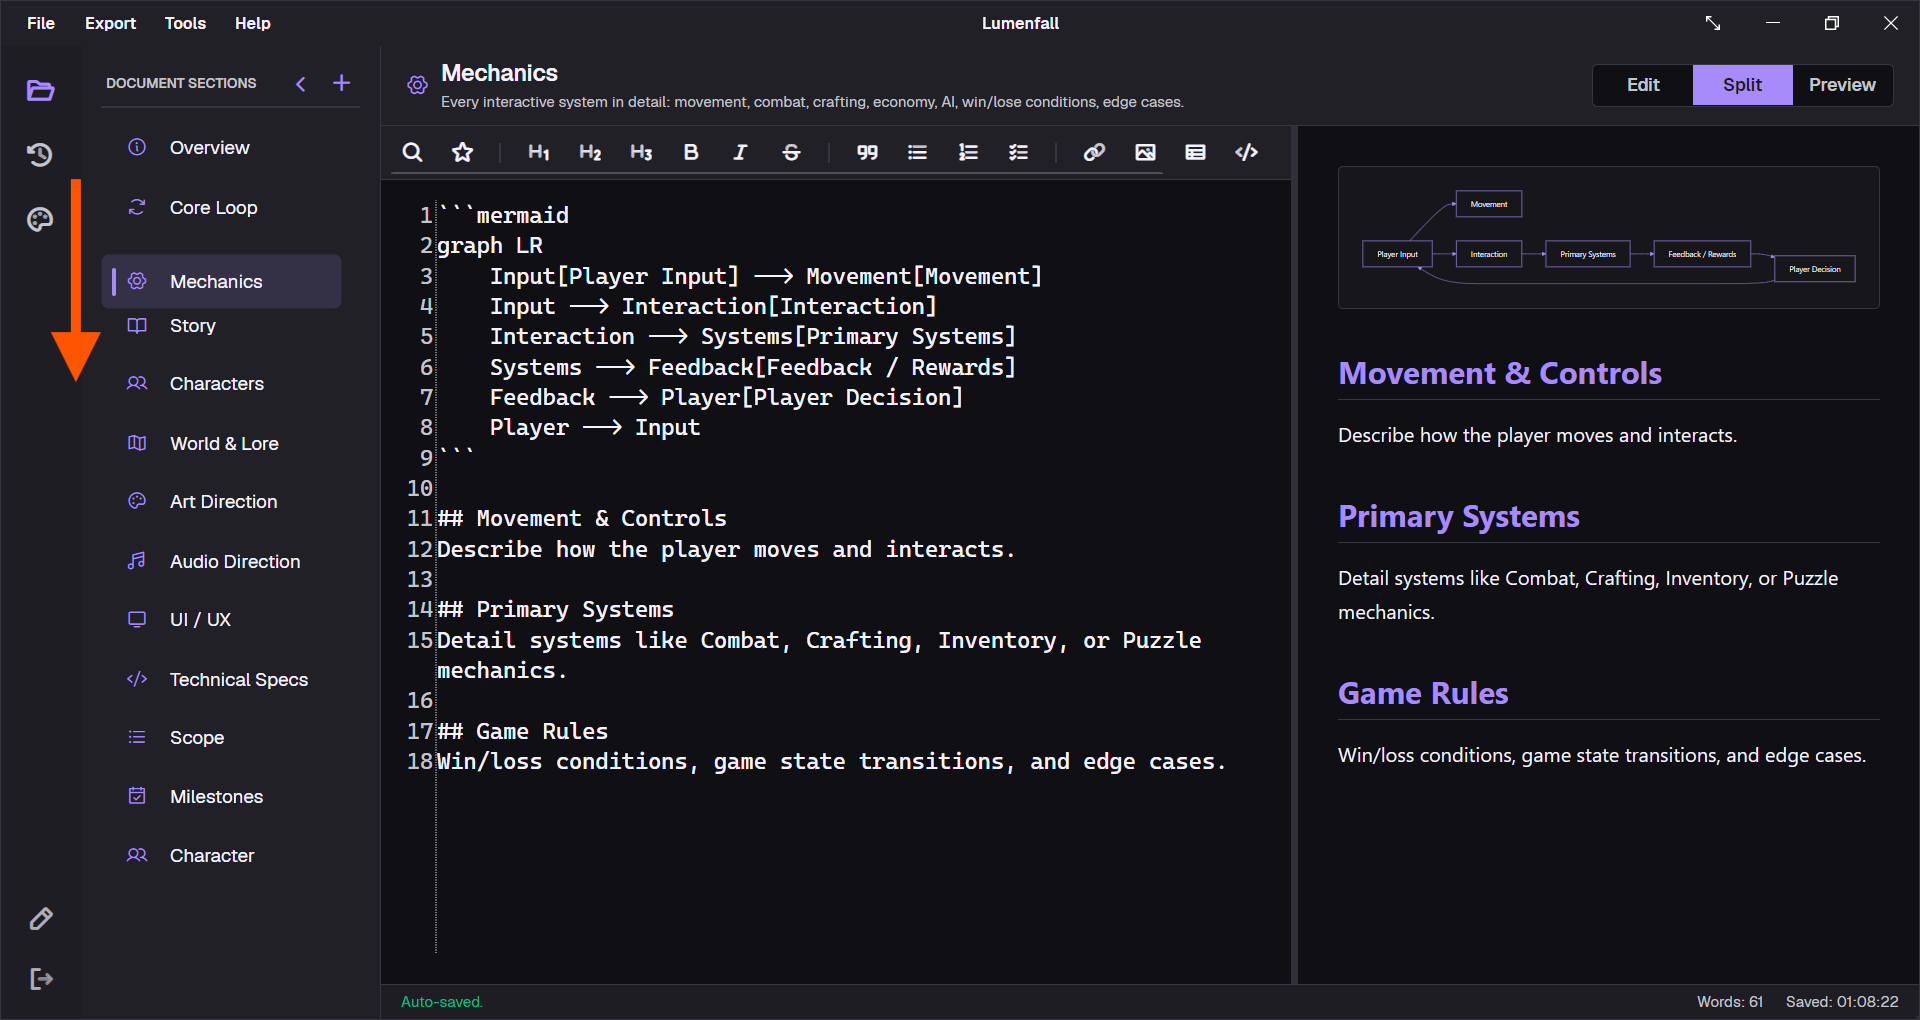Insert a numbered list
This screenshot has height=1020, width=1920.
[x=968, y=152]
